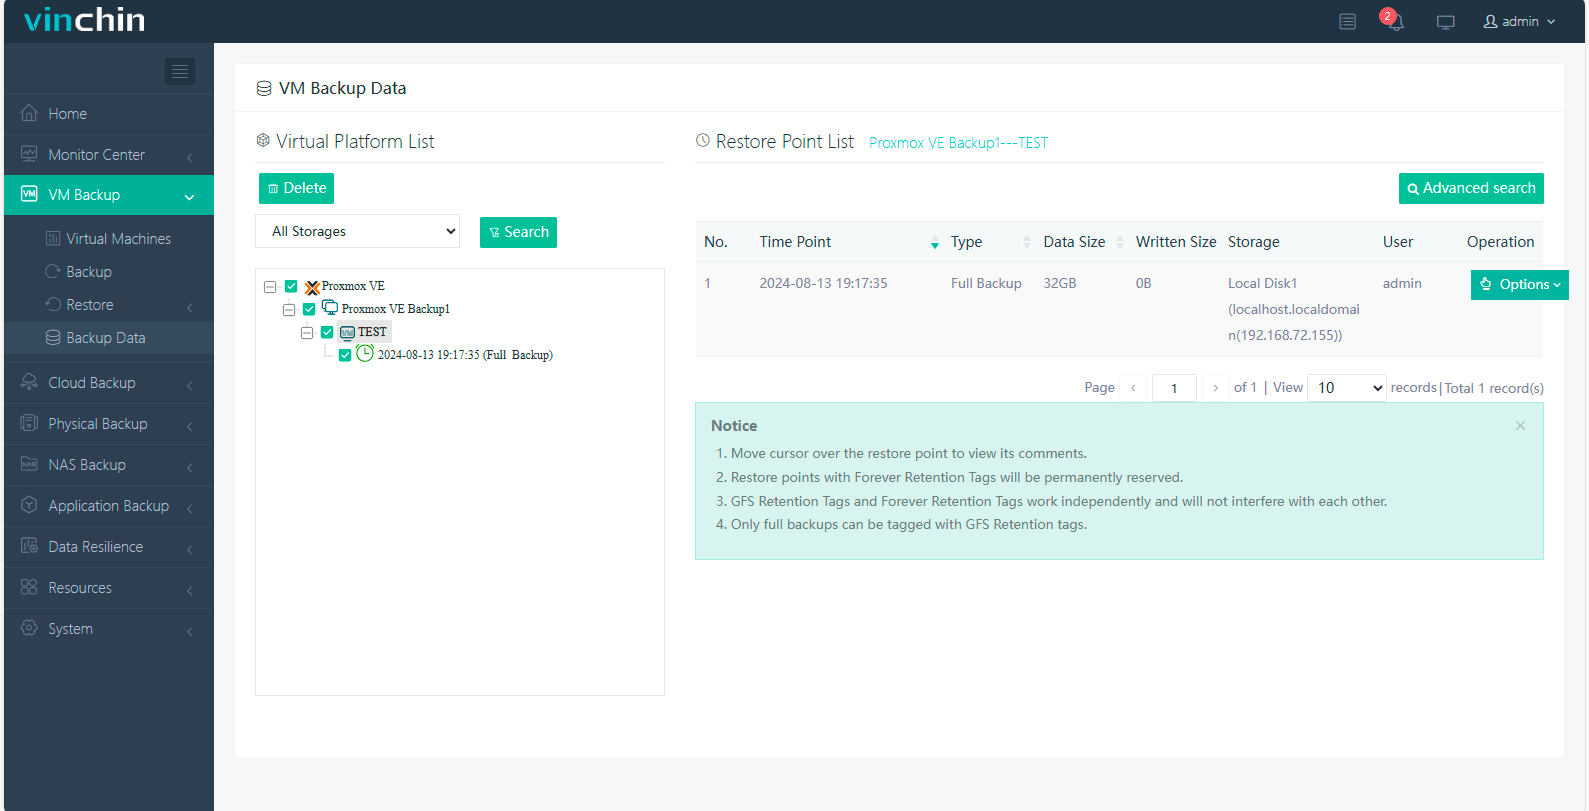Click the Backup Data database icon

click(x=53, y=337)
